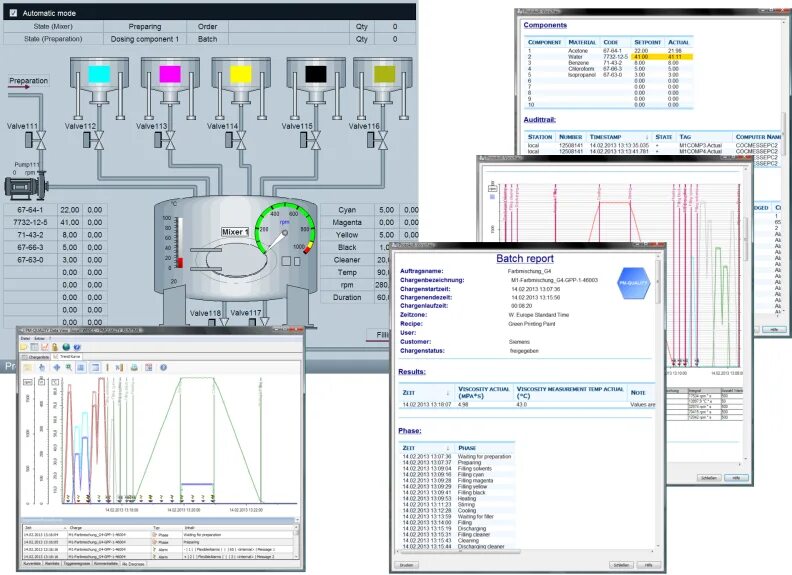
Task: Click the olive cleaner tank swatch
Action: point(384,74)
